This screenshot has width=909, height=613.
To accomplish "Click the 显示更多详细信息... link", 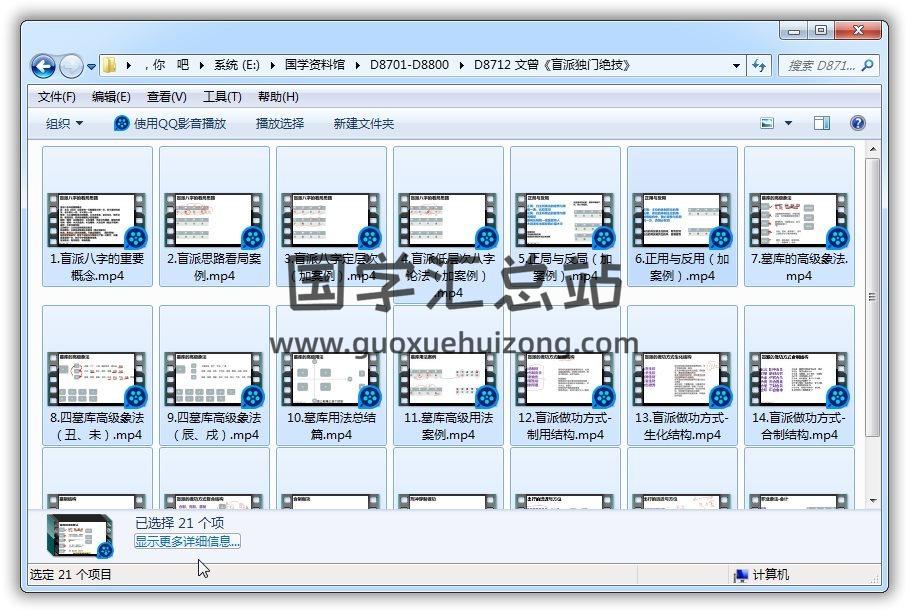I will click(187, 542).
